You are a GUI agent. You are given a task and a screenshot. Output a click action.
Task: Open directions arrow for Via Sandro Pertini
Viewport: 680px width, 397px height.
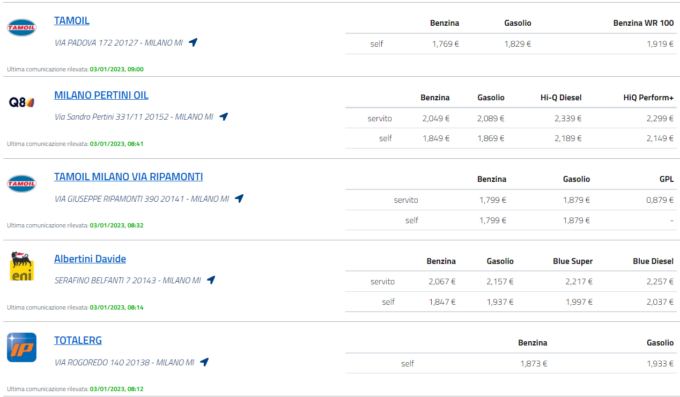(x=223, y=116)
